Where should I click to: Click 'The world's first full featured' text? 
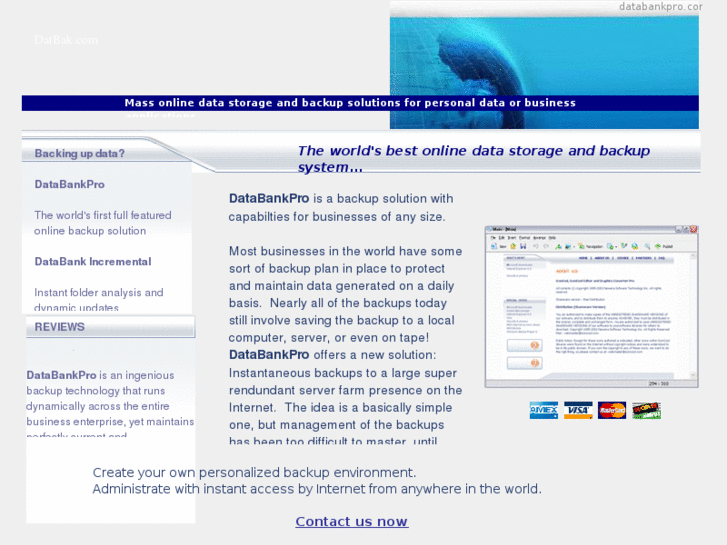pyautogui.click(x=103, y=215)
